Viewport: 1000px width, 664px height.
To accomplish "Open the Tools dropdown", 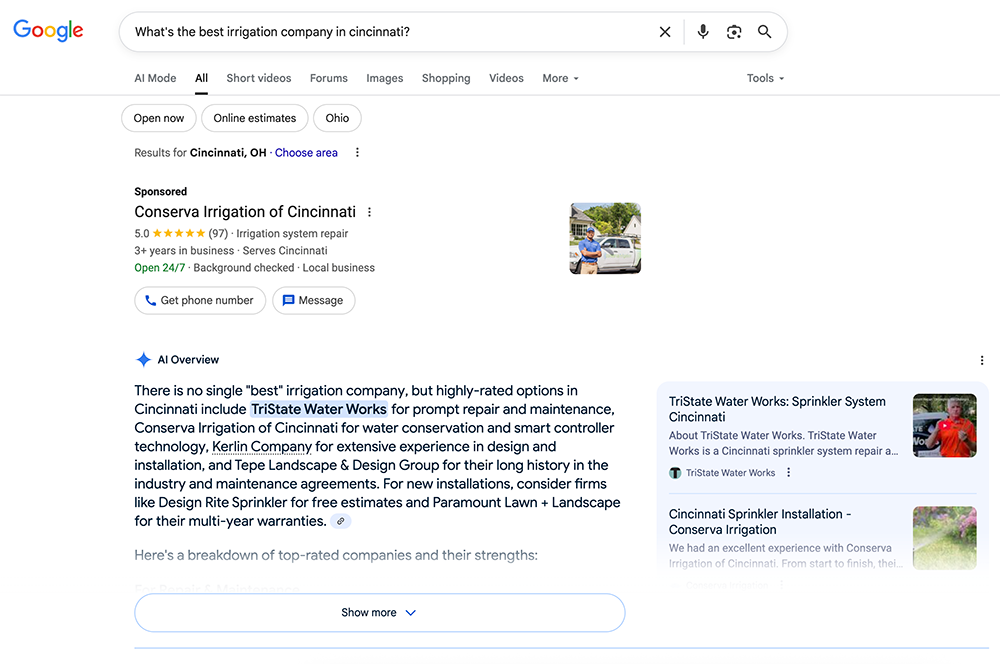I will 765,78.
